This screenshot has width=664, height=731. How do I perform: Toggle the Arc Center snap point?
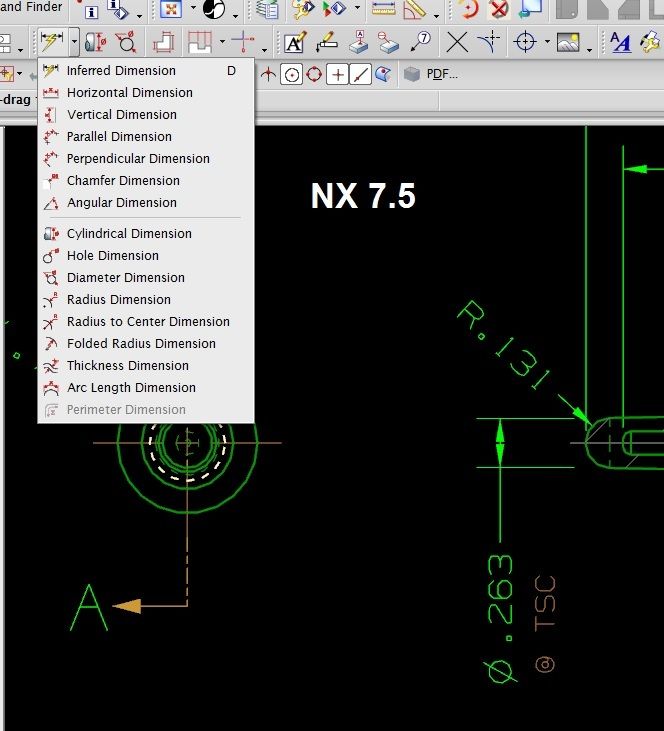292,75
